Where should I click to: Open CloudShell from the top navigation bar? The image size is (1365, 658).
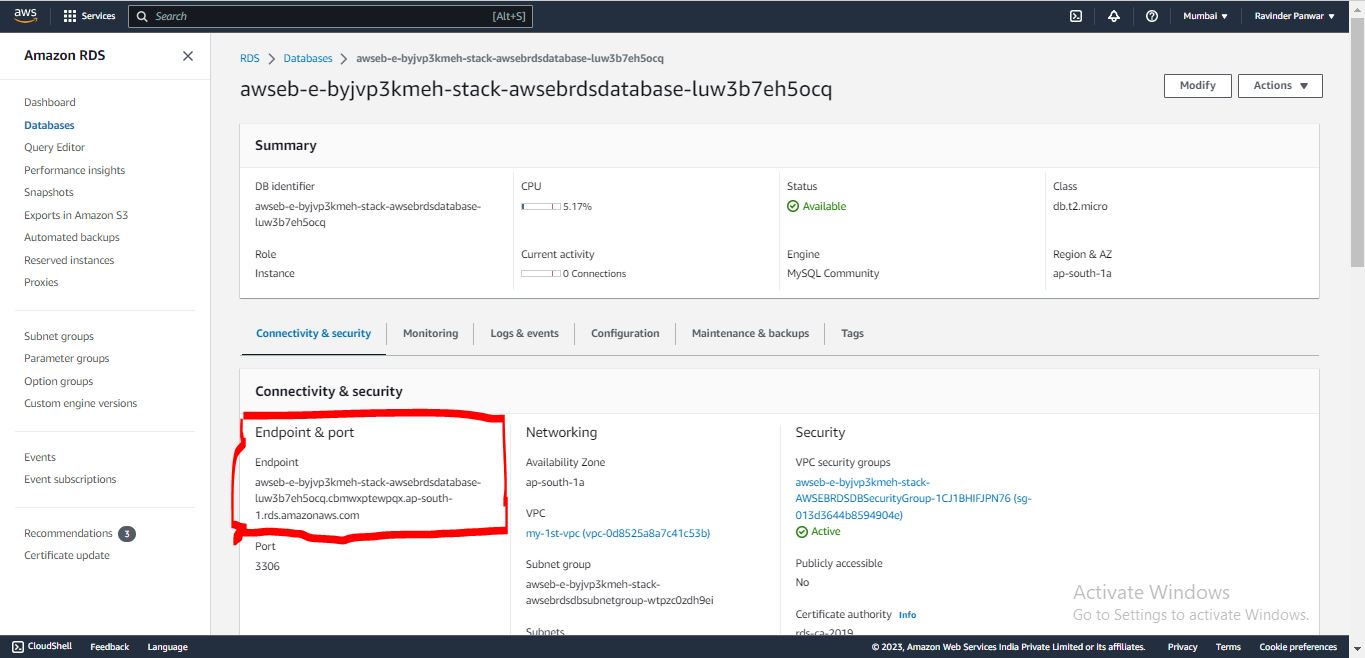click(x=1075, y=16)
